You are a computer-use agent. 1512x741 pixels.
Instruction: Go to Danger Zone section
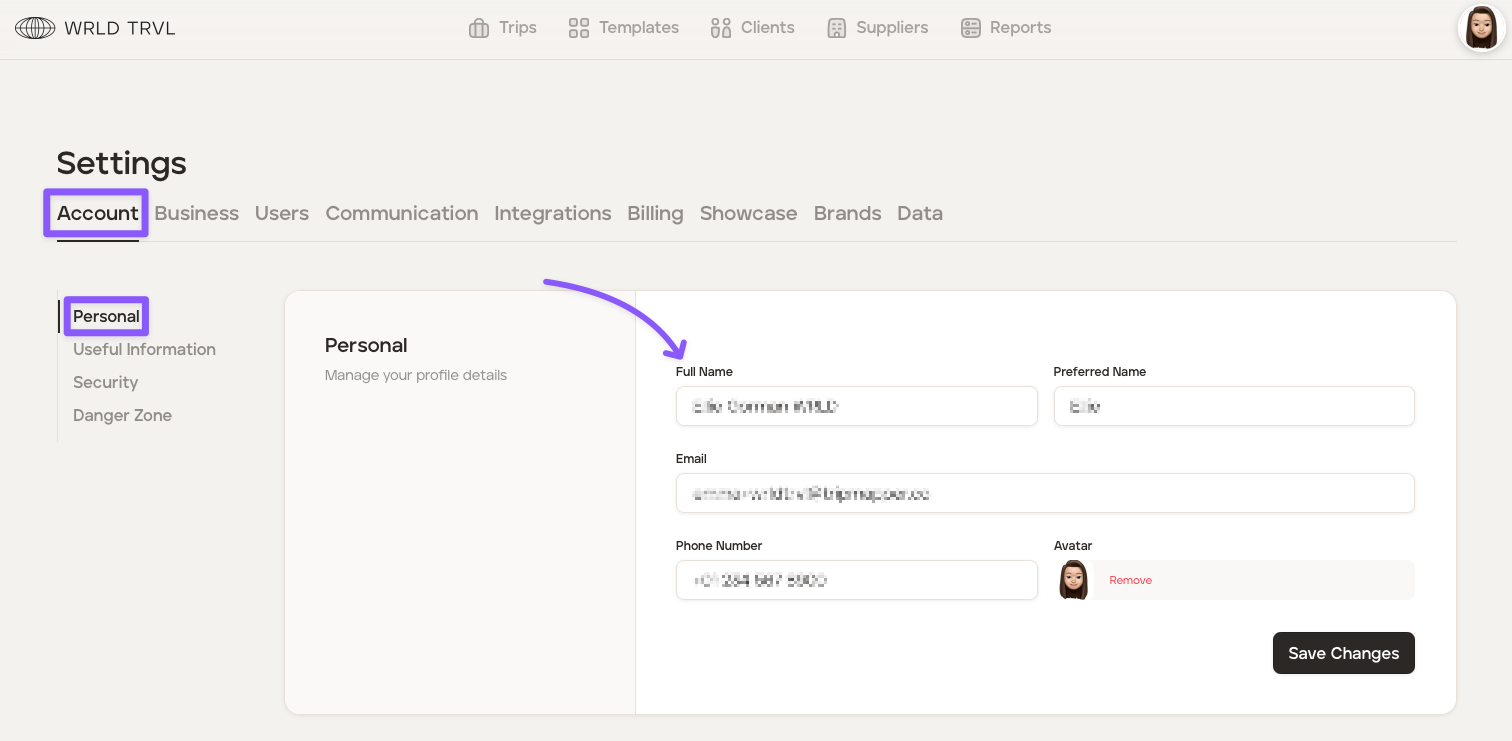click(x=122, y=415)
